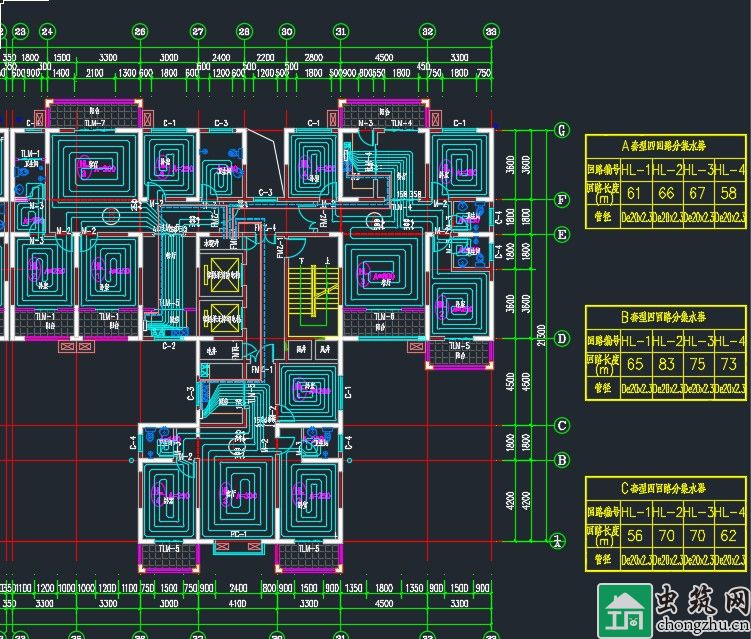Open the chongzhu.cn watermark link
This screenshot has height=639, width=751.
[x=701, y=630]
